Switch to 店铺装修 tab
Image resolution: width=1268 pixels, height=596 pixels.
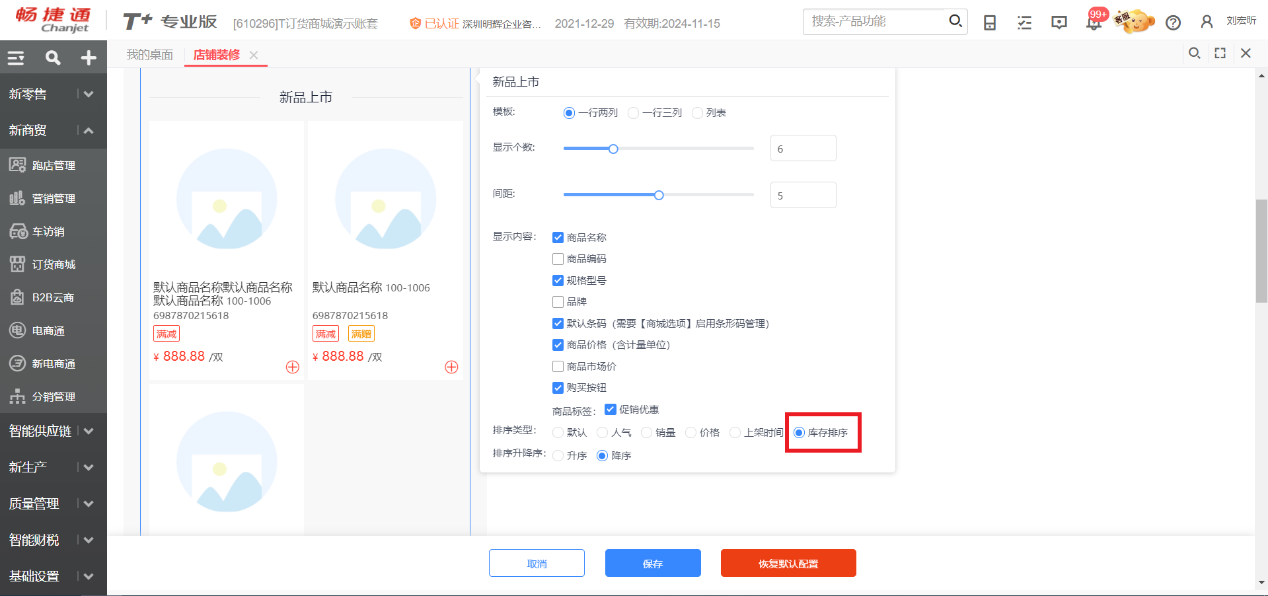216,54
